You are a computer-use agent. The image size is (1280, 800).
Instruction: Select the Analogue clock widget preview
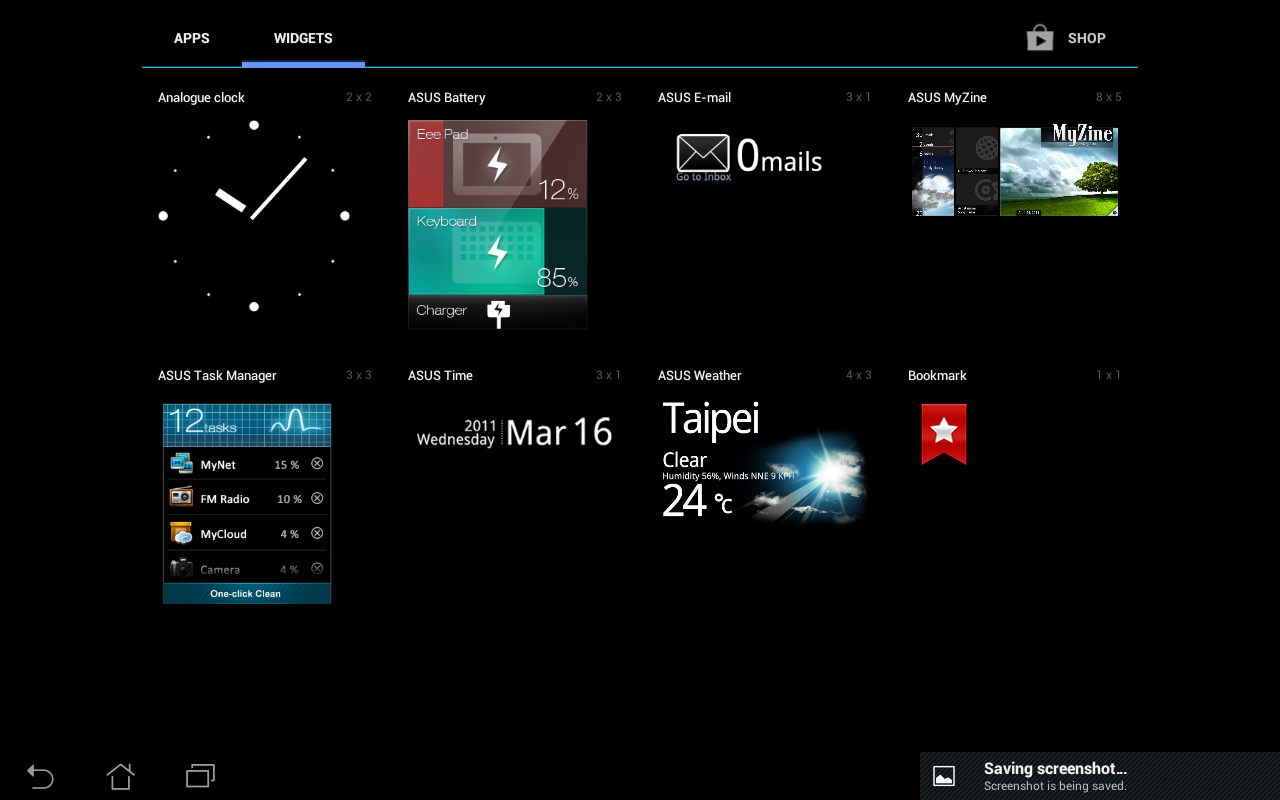pos(254,215)
